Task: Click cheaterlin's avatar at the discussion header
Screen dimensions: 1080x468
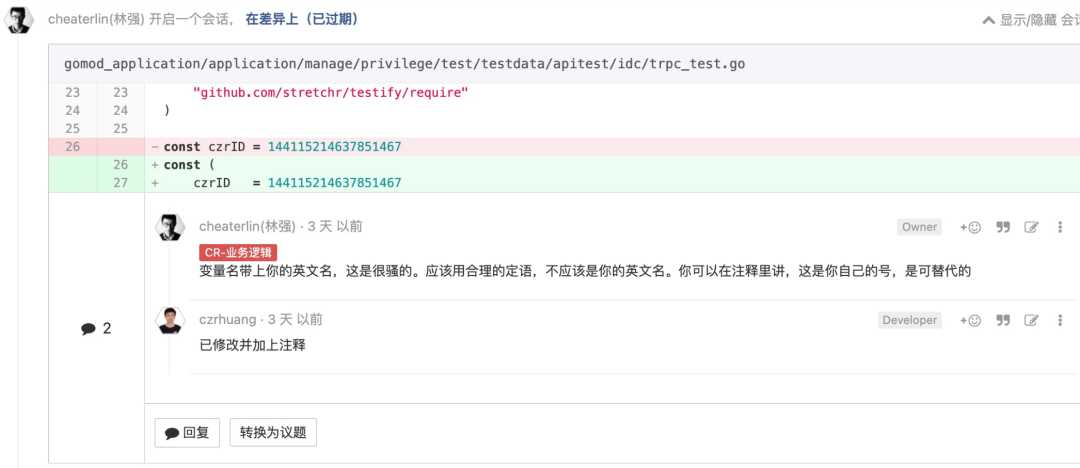Action: tap(19, 20)
